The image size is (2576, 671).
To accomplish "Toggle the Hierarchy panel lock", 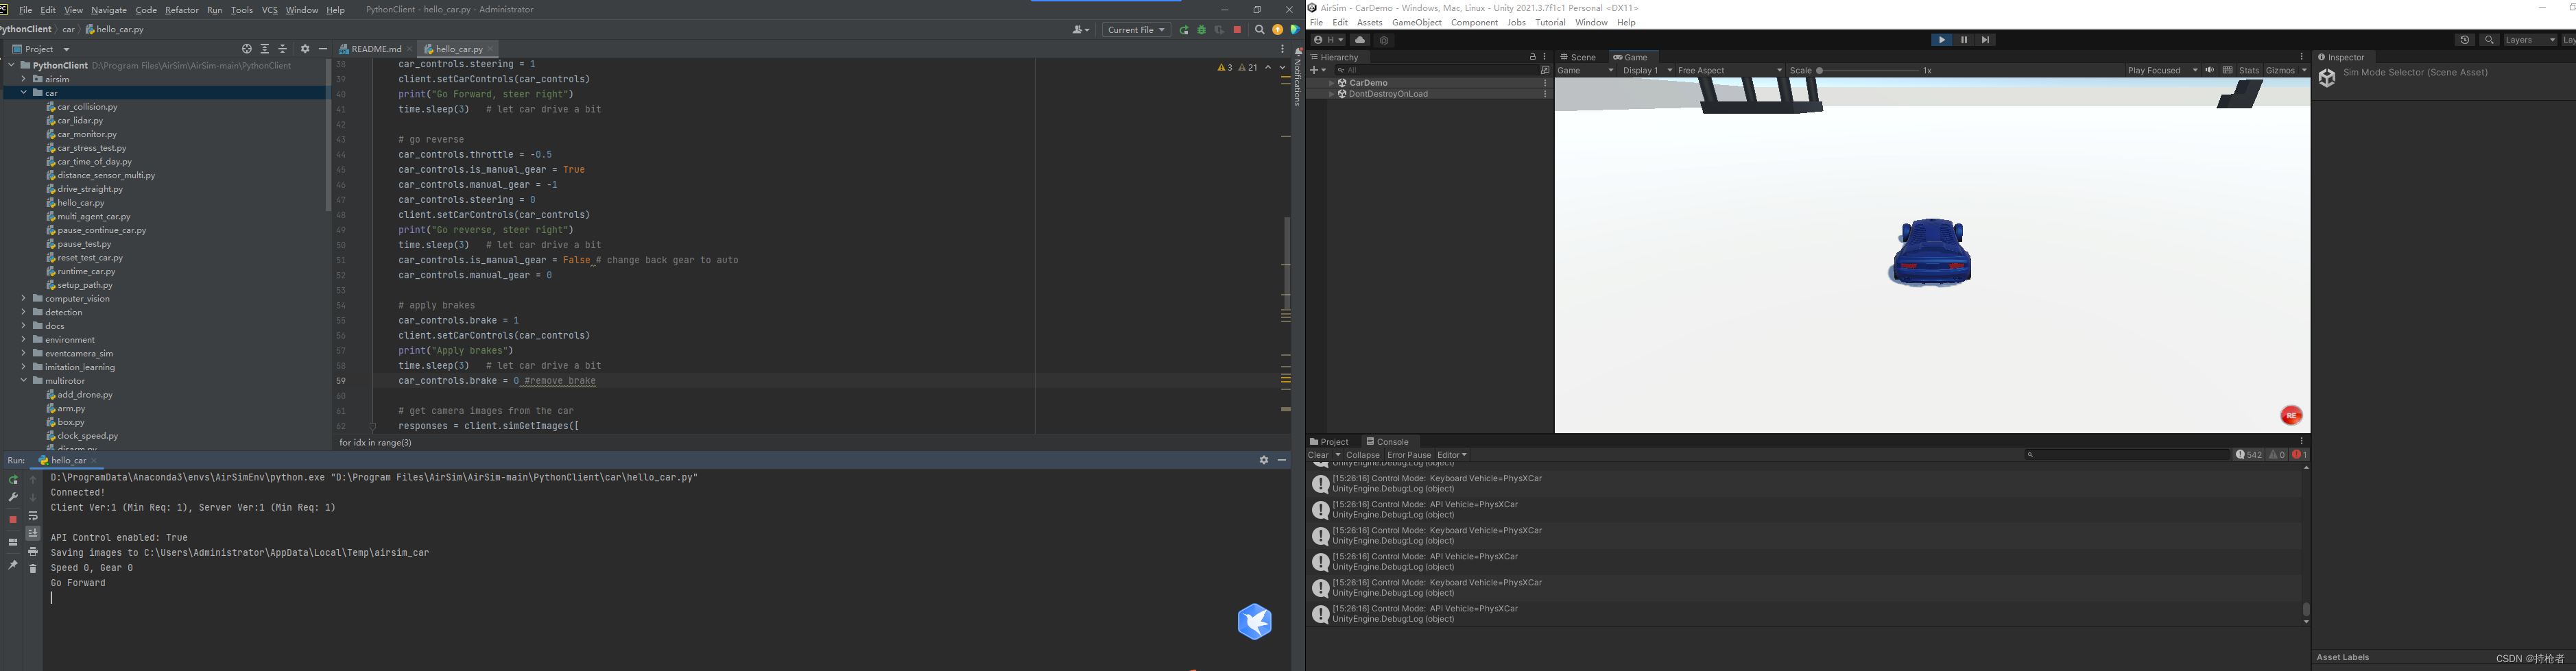I will [1532, 57].
